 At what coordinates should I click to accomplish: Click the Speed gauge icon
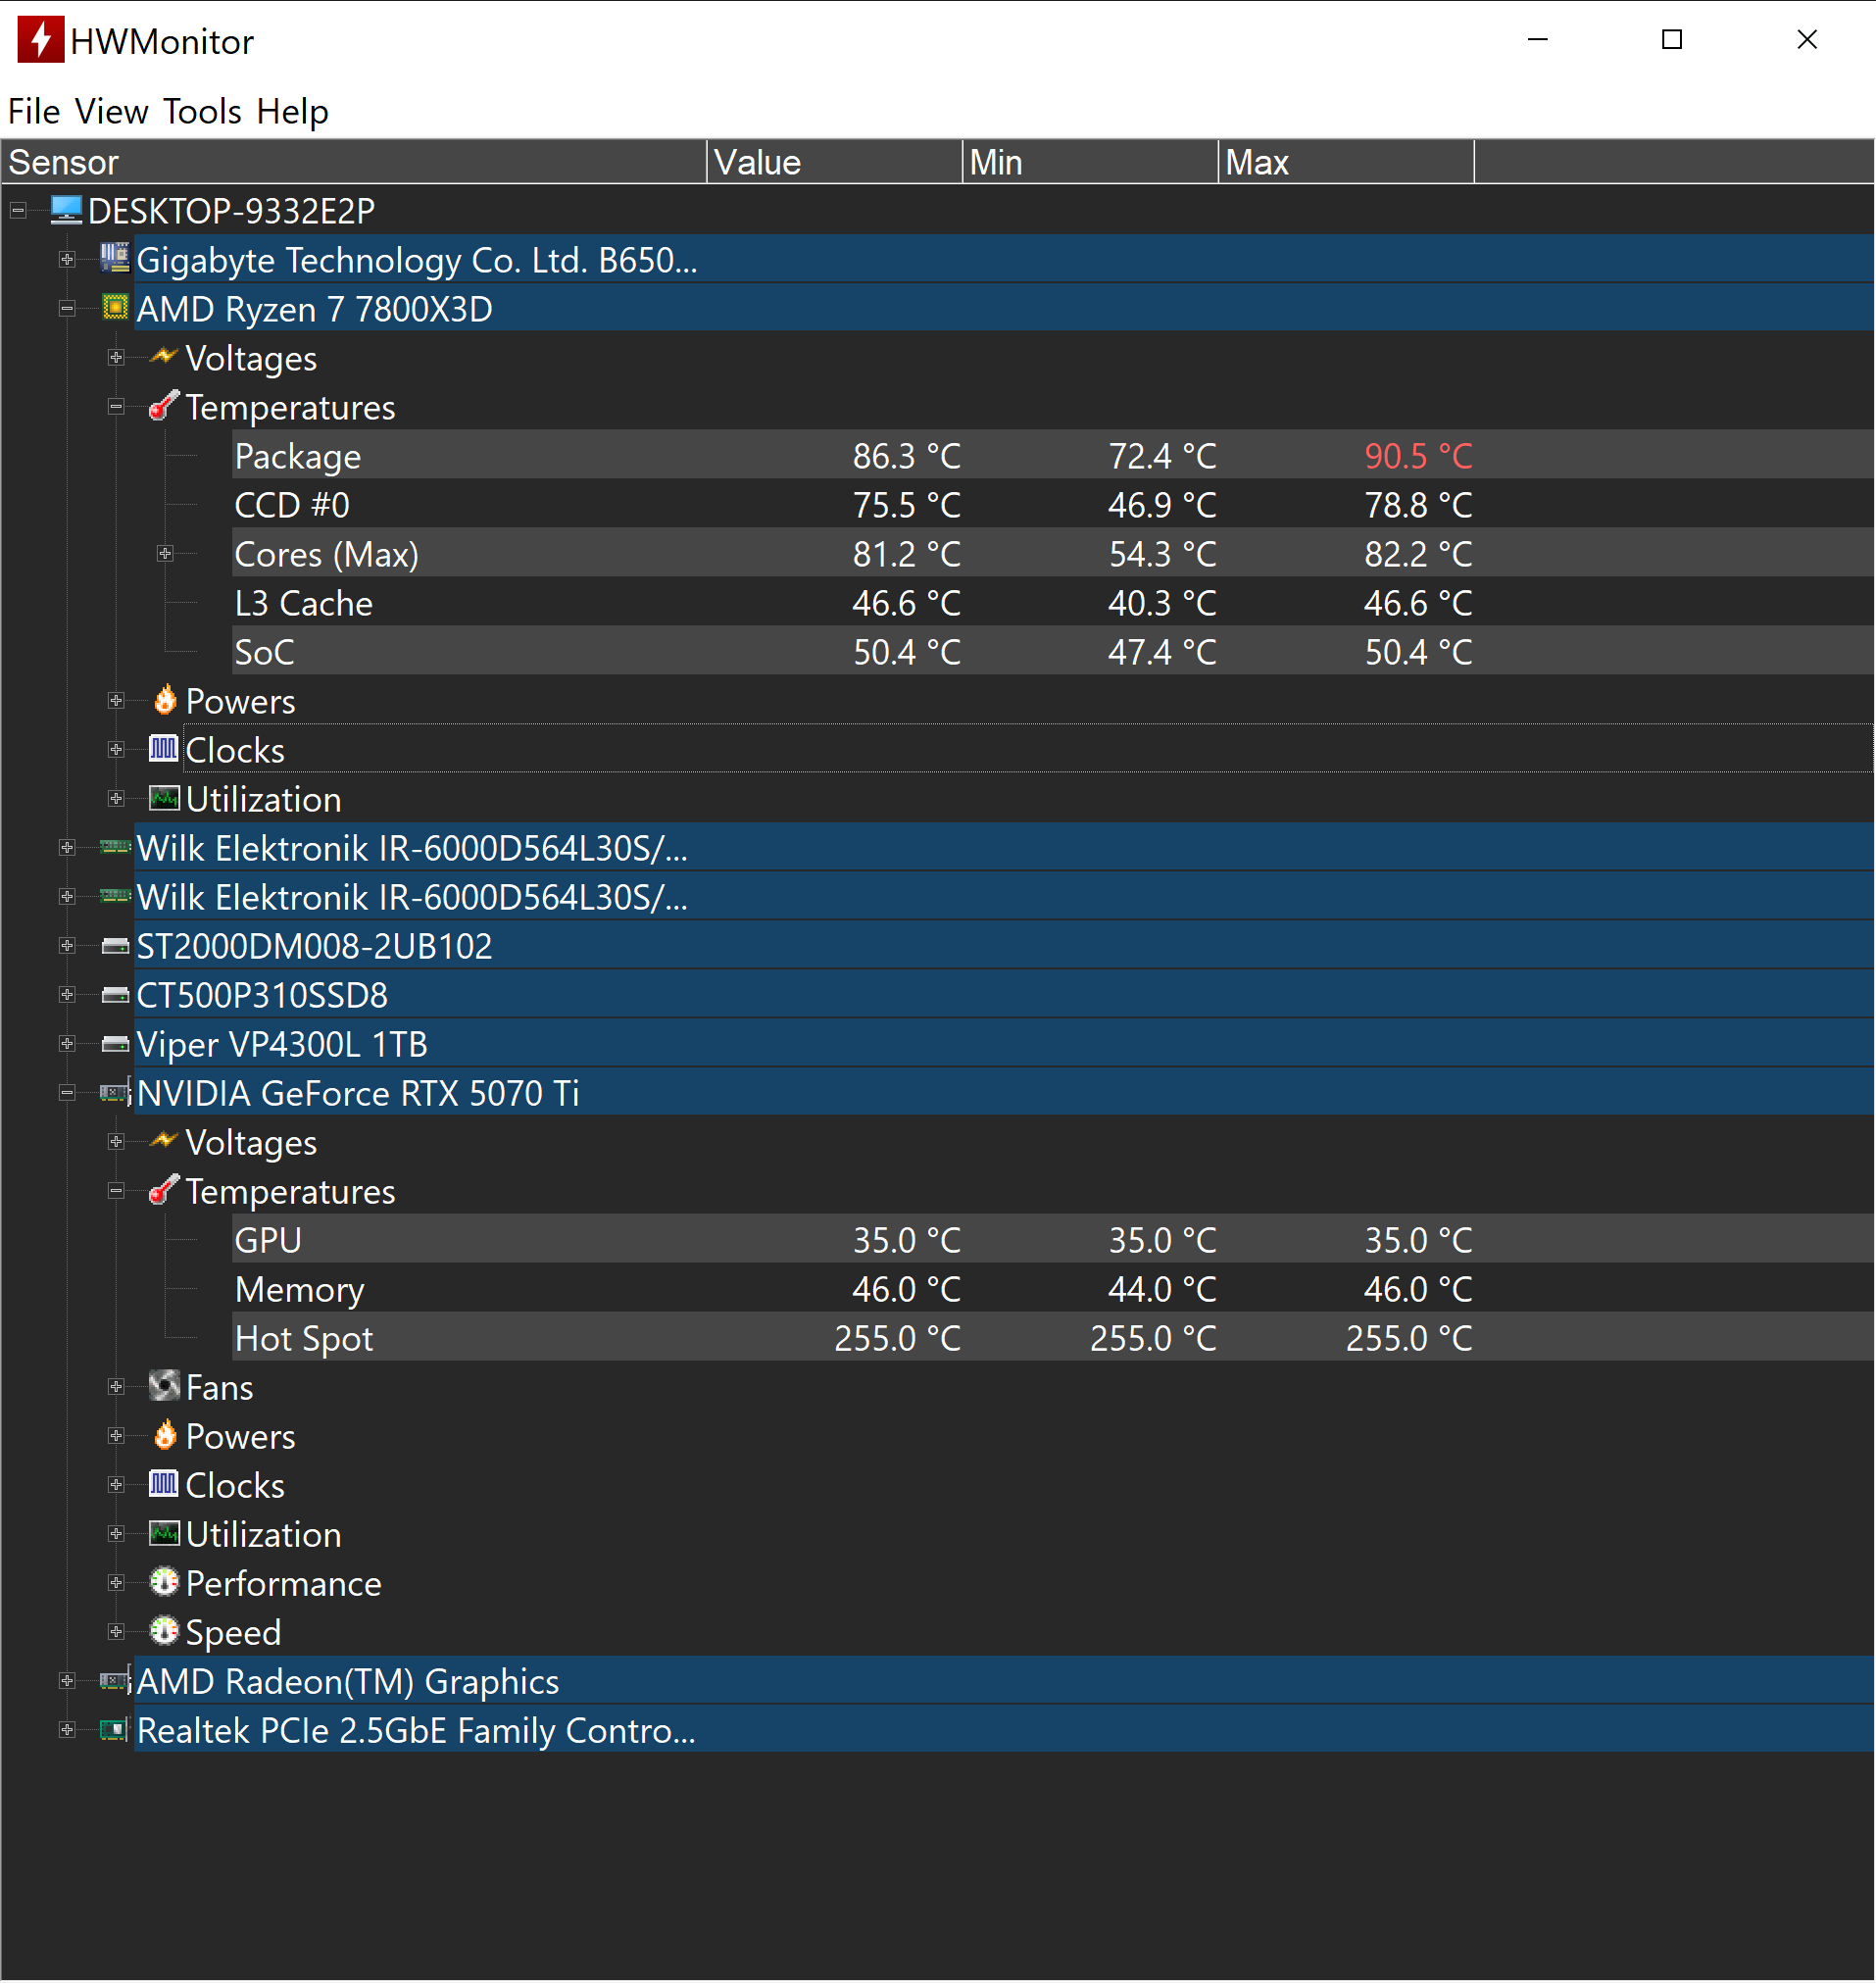[x=164, y=1631]
